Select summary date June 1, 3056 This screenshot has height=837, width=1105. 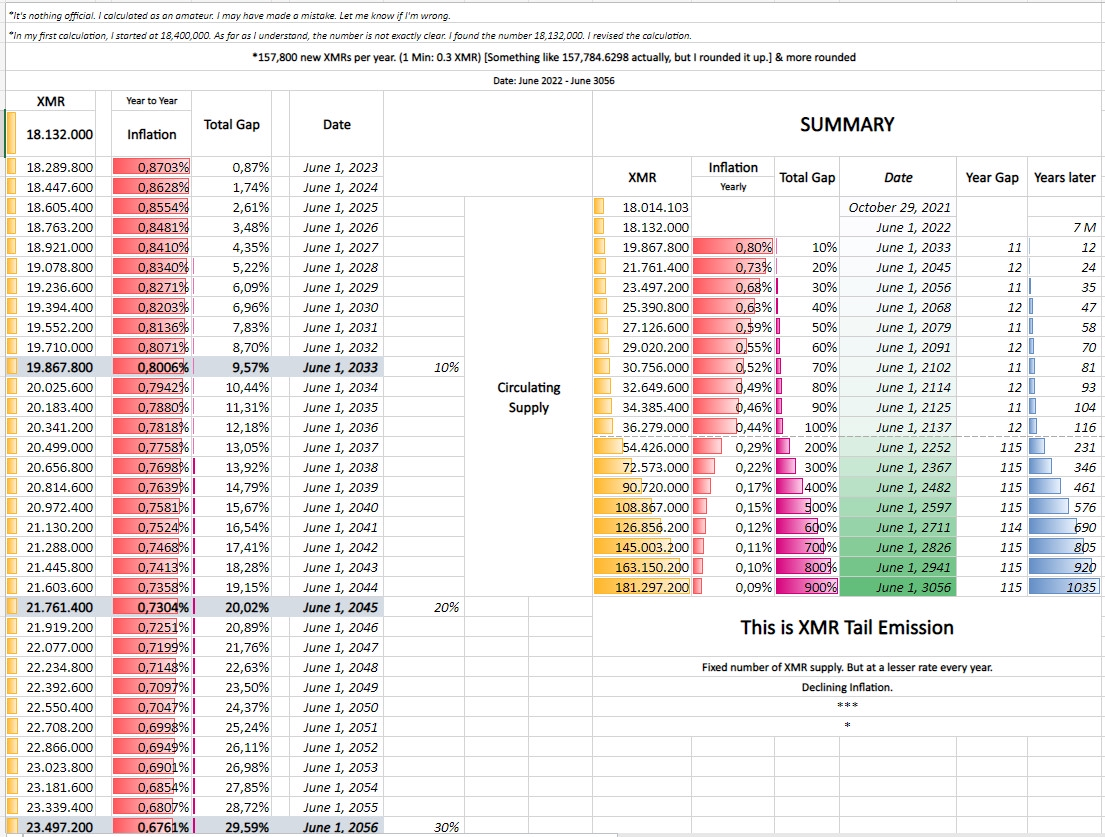899,587
